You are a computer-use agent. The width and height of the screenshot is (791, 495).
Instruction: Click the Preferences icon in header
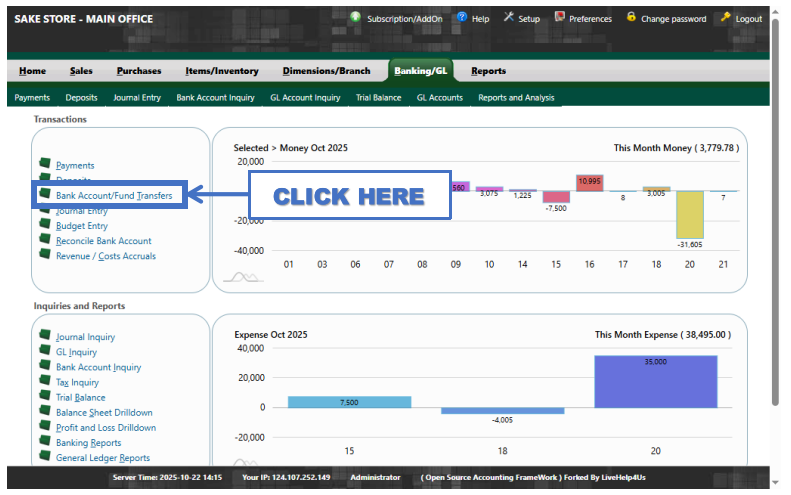559,18
